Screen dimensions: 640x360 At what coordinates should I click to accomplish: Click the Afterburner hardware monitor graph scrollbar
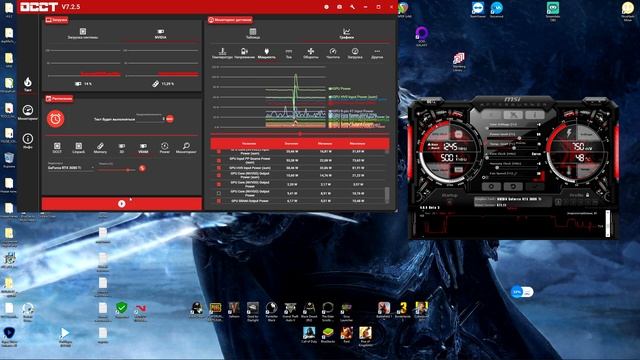(607, 223)
